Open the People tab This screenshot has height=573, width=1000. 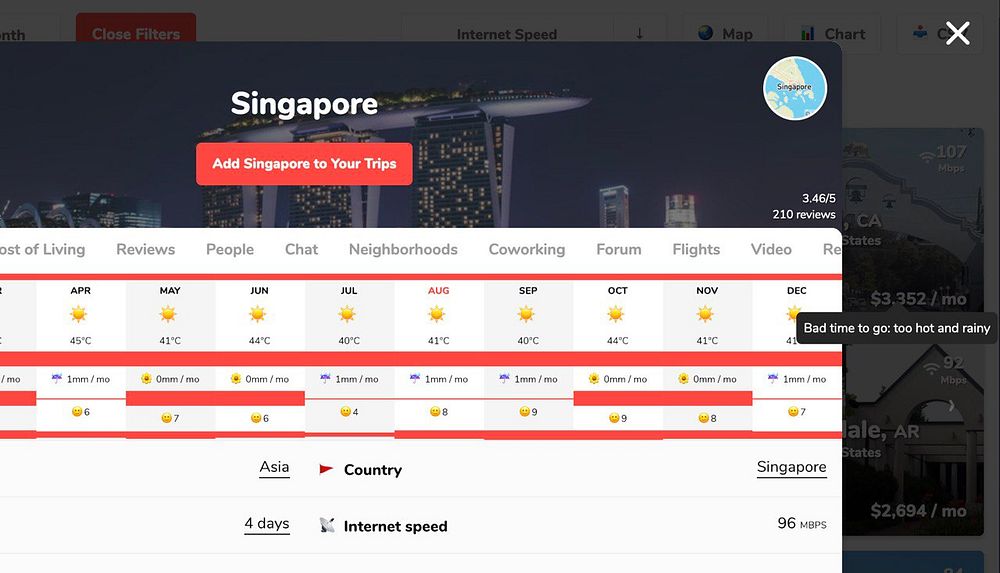[230, 249]
